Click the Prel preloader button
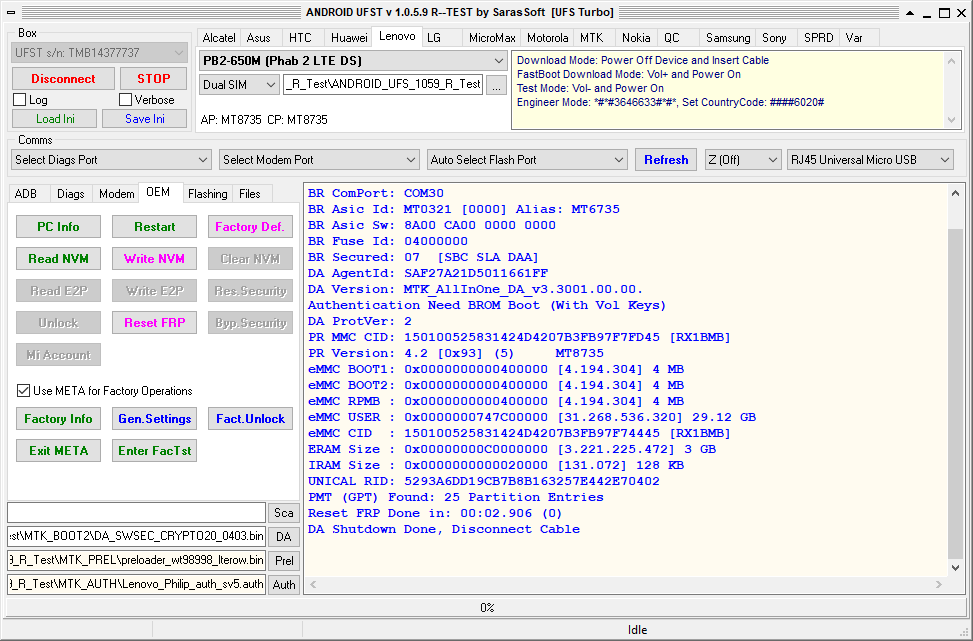 pyautogui.click(x=284, y=560)
